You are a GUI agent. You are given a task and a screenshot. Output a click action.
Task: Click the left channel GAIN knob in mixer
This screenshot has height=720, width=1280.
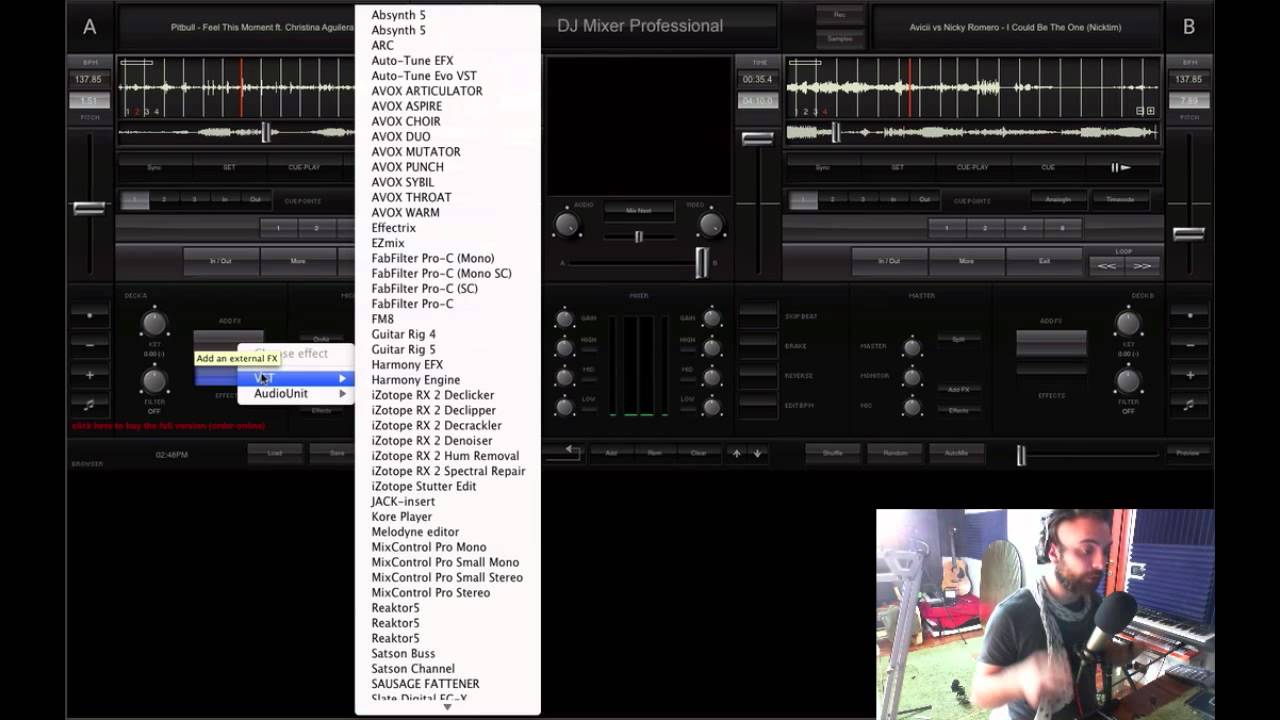564,319
